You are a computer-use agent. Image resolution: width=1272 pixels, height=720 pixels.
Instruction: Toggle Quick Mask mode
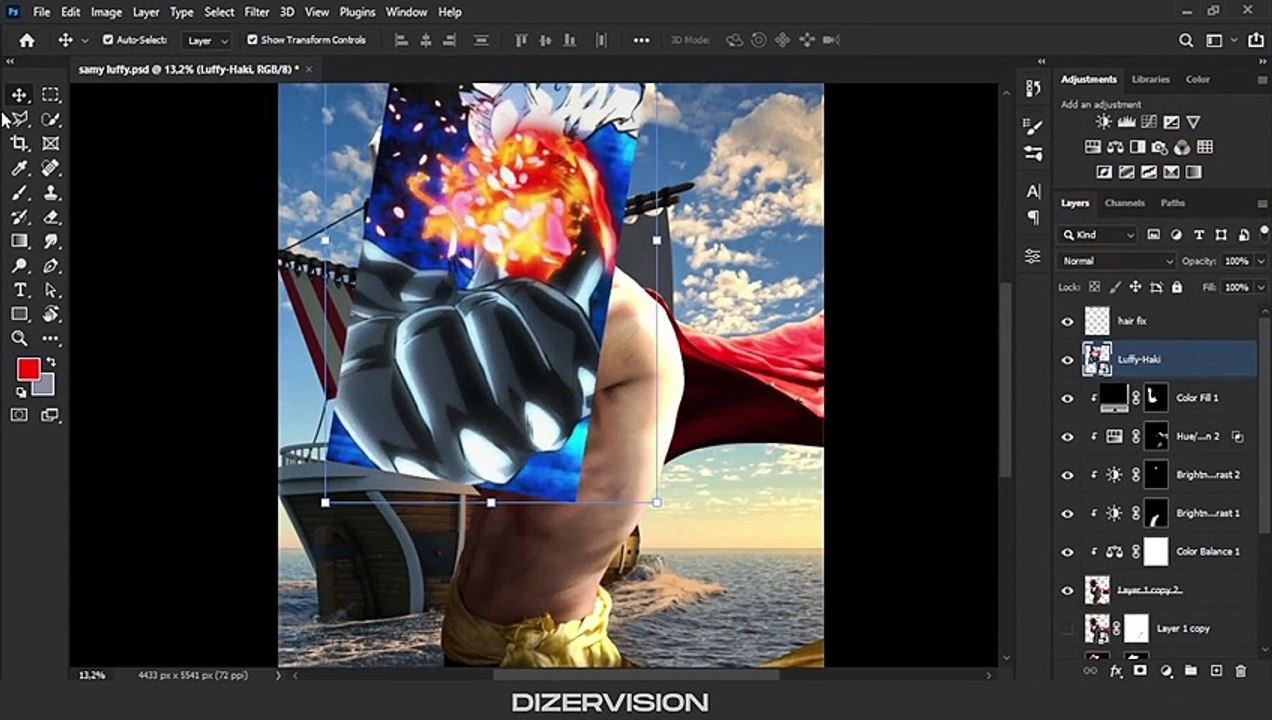pos(19,415)
